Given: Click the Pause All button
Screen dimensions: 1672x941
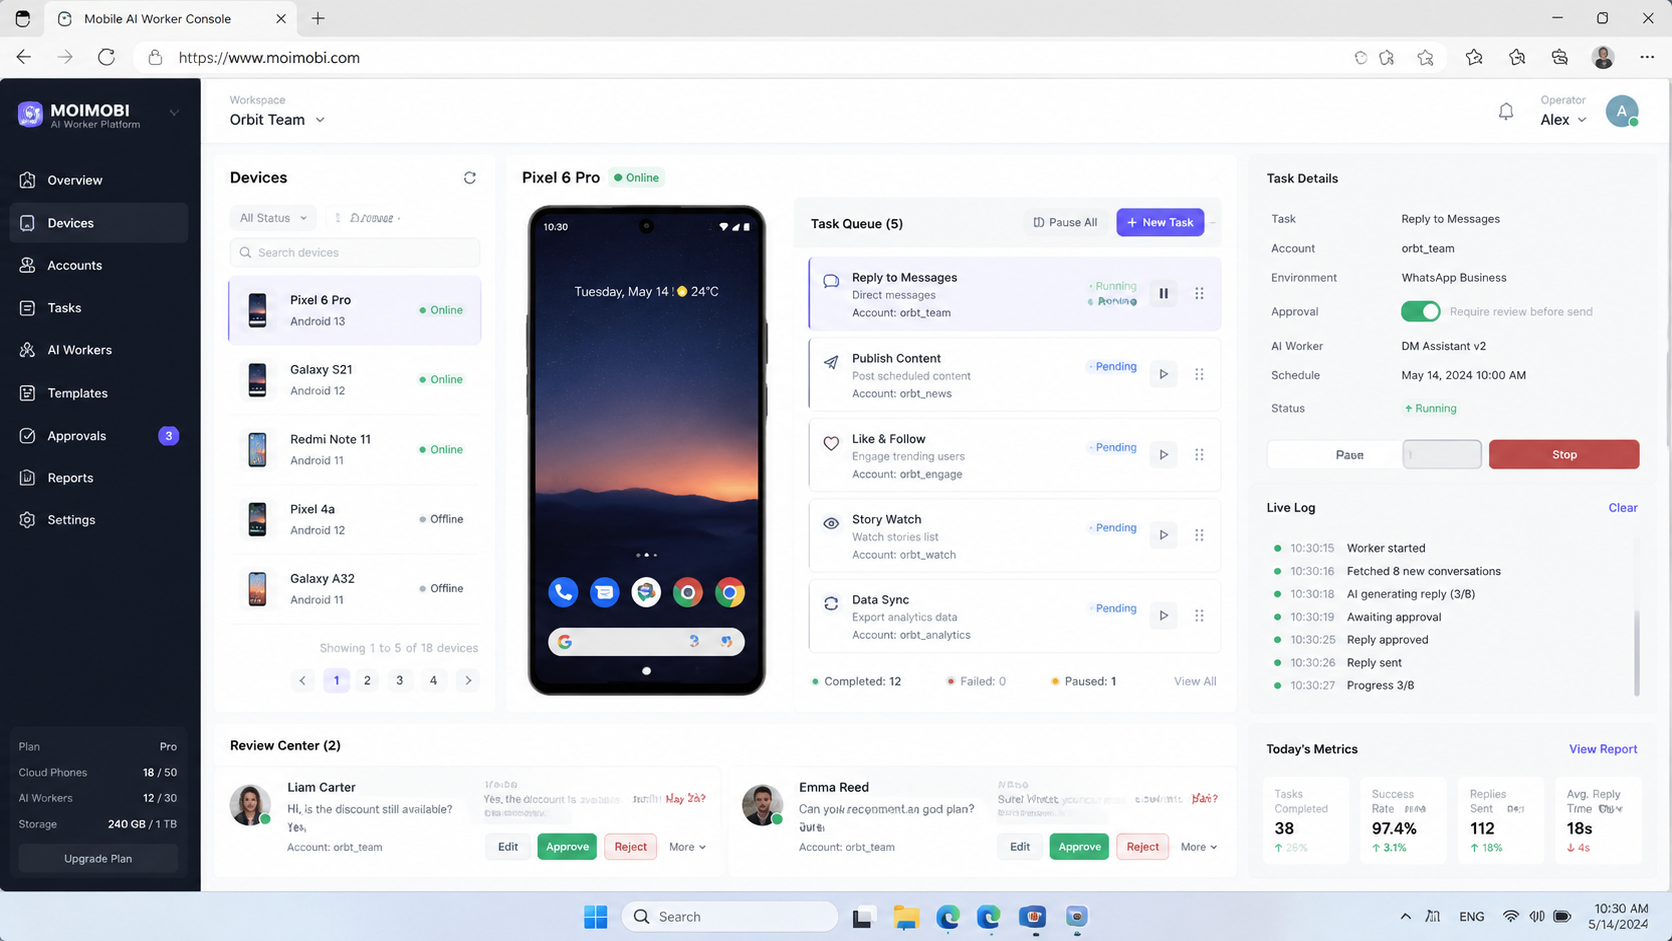Looking at the screenshot, I should 1065,223.
